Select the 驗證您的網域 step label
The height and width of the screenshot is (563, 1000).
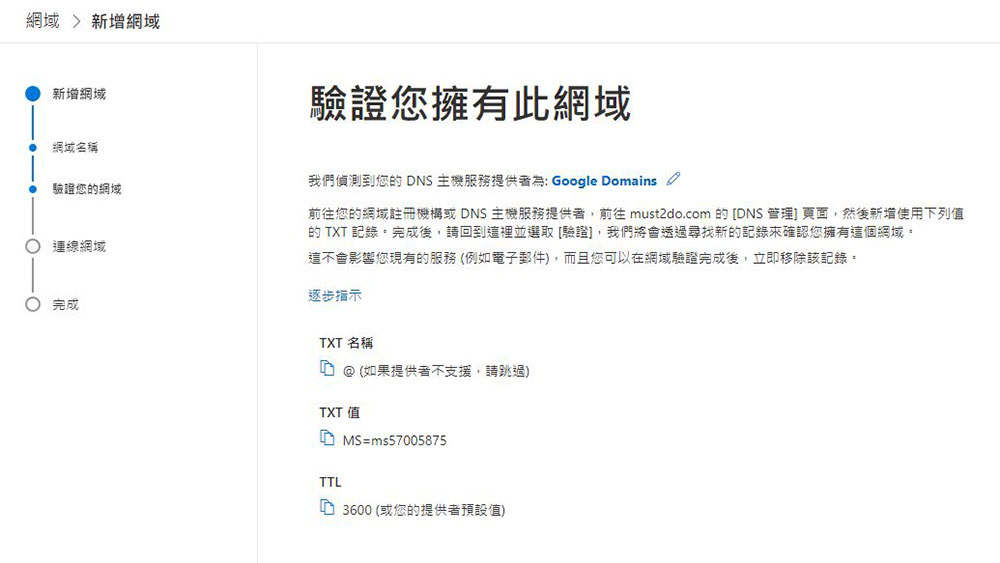[x=87, y=189]
